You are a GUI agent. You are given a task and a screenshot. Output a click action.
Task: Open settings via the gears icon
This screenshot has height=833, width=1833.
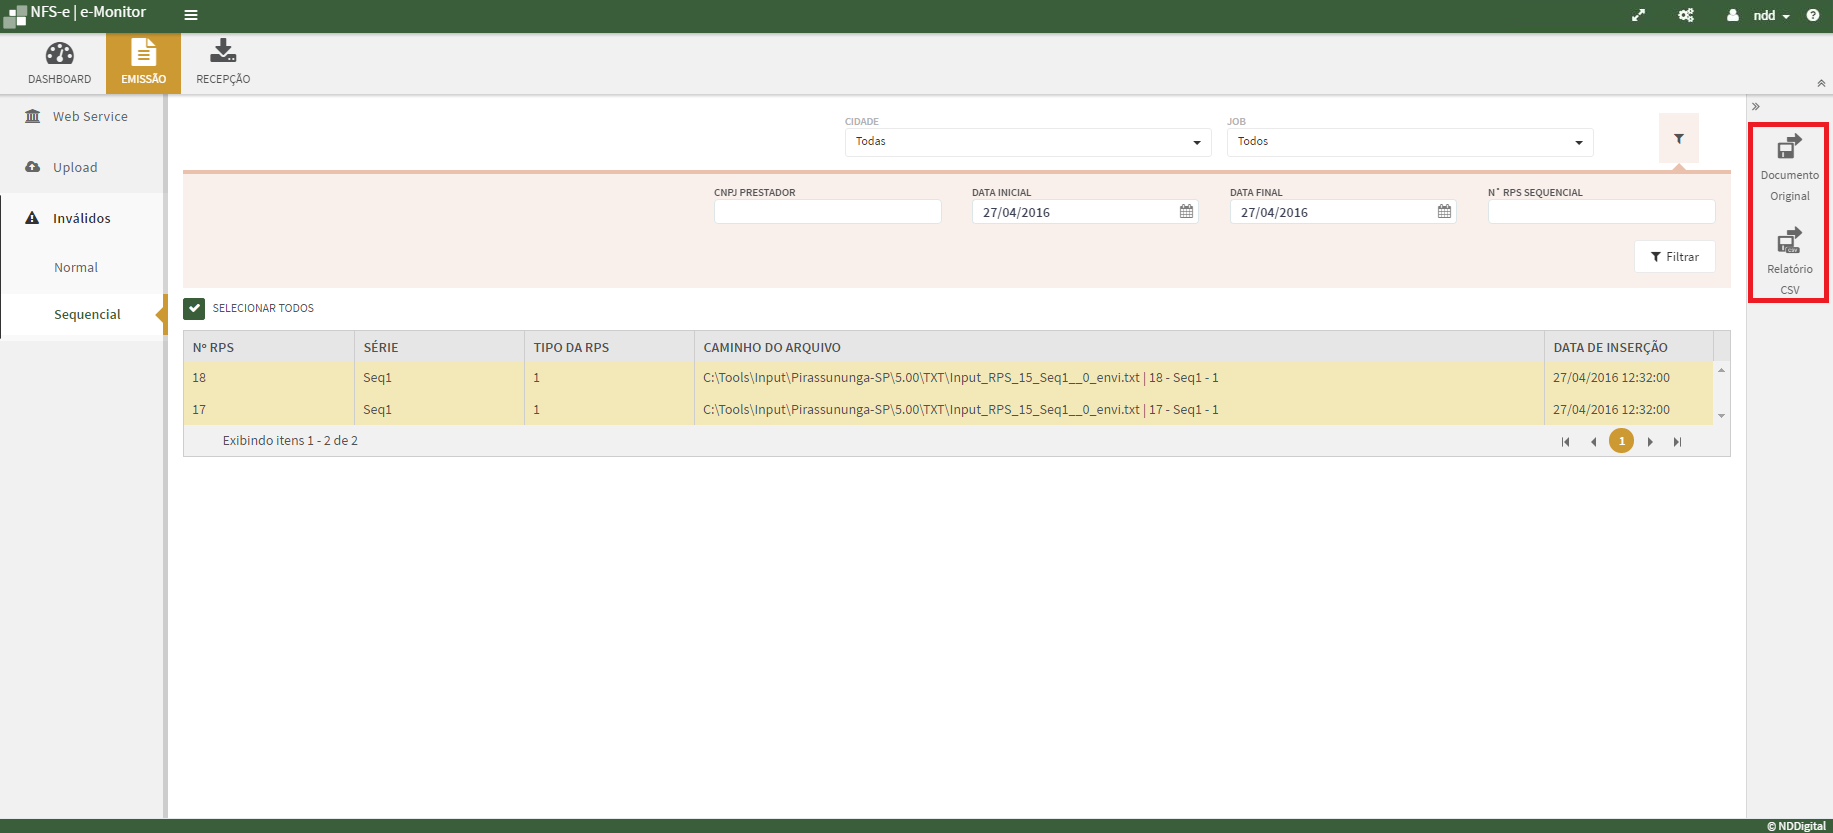[1686, 15]
